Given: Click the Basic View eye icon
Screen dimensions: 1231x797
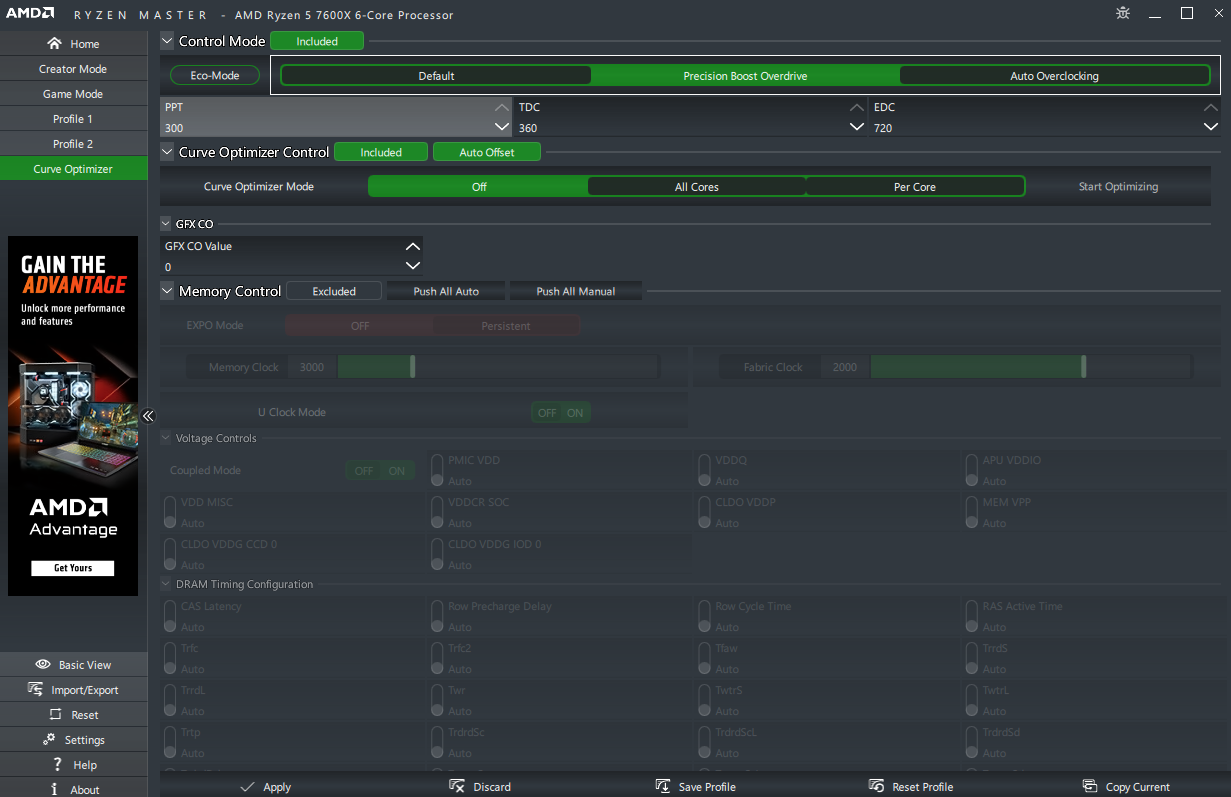Looking at the screenshot, I should coord(43,664).
